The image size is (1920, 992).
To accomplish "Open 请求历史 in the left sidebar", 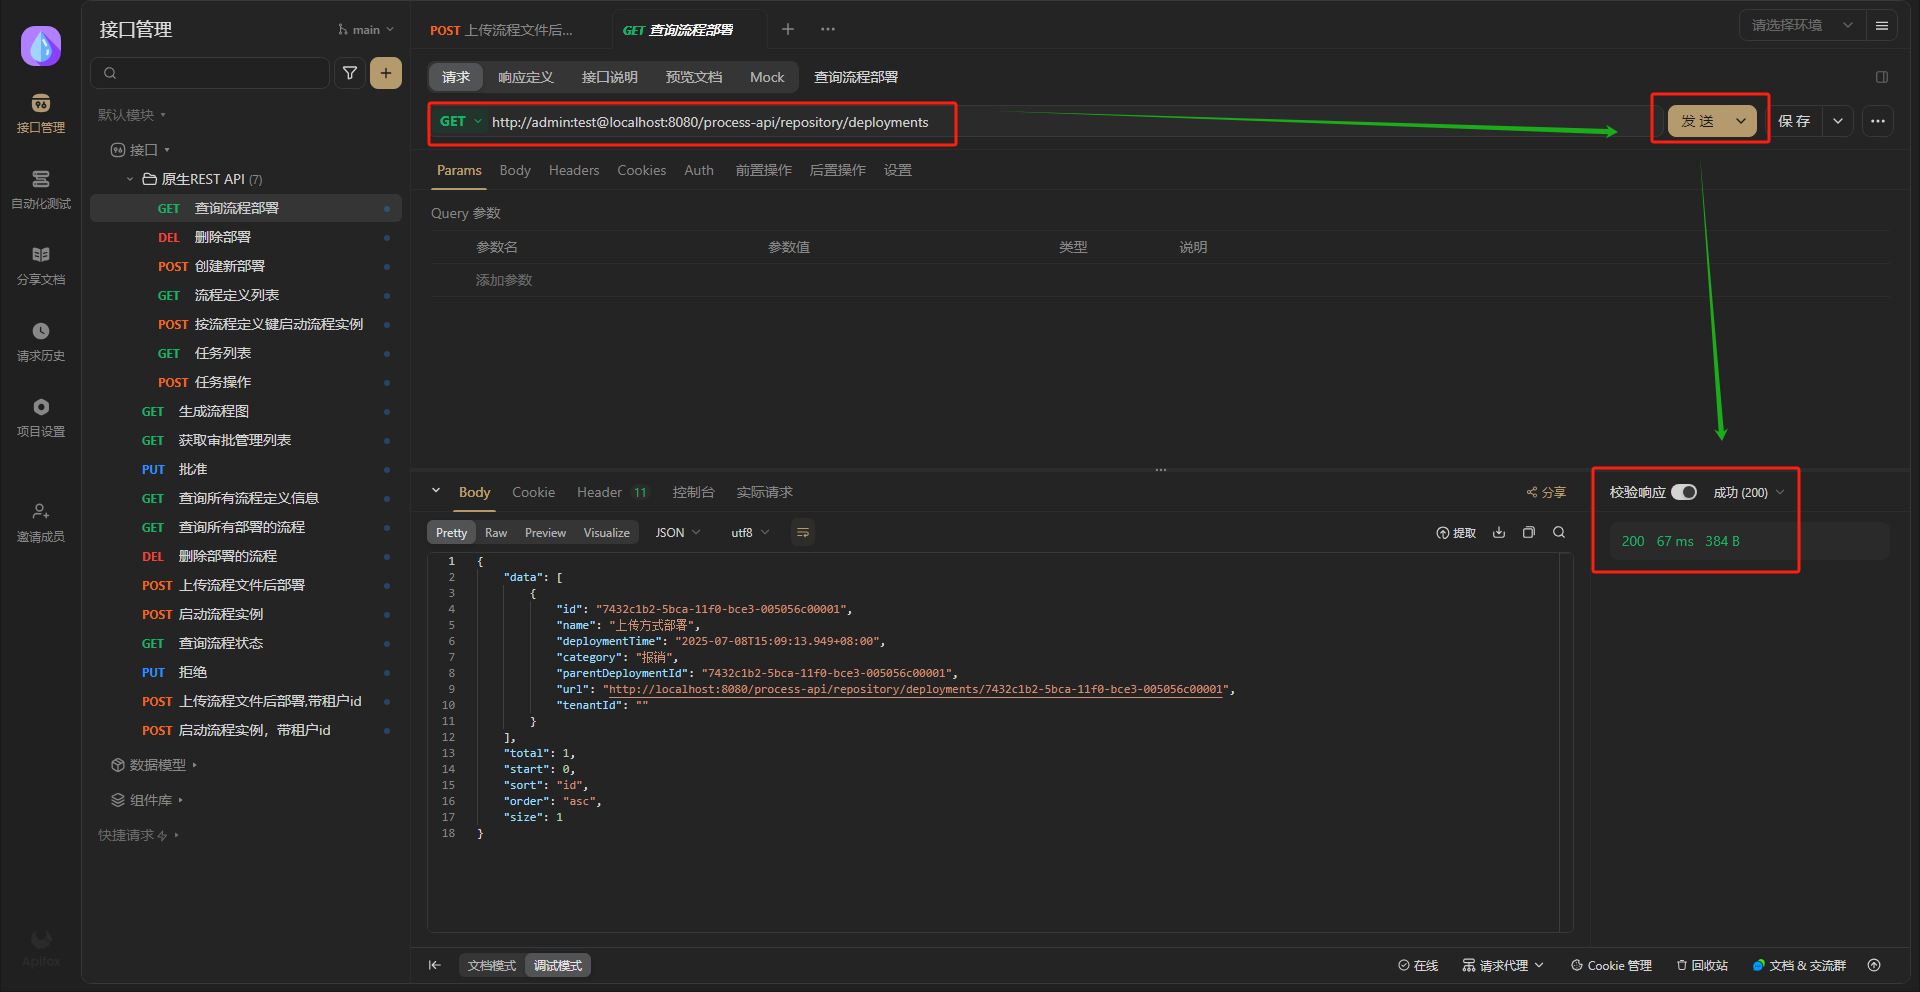I will [x=41, y=341].
